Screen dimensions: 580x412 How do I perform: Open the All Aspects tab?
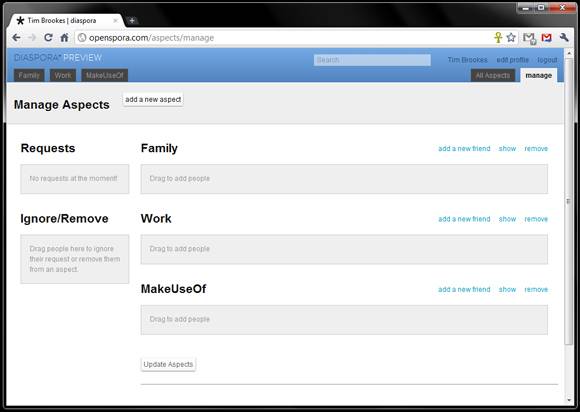click(x=493, y=75)
